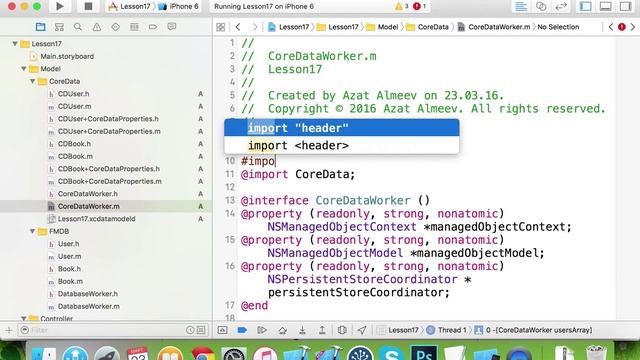Open the Project navigator tab
The height and width of the screenshot is (360, 640).
click(x=40, y=27)
